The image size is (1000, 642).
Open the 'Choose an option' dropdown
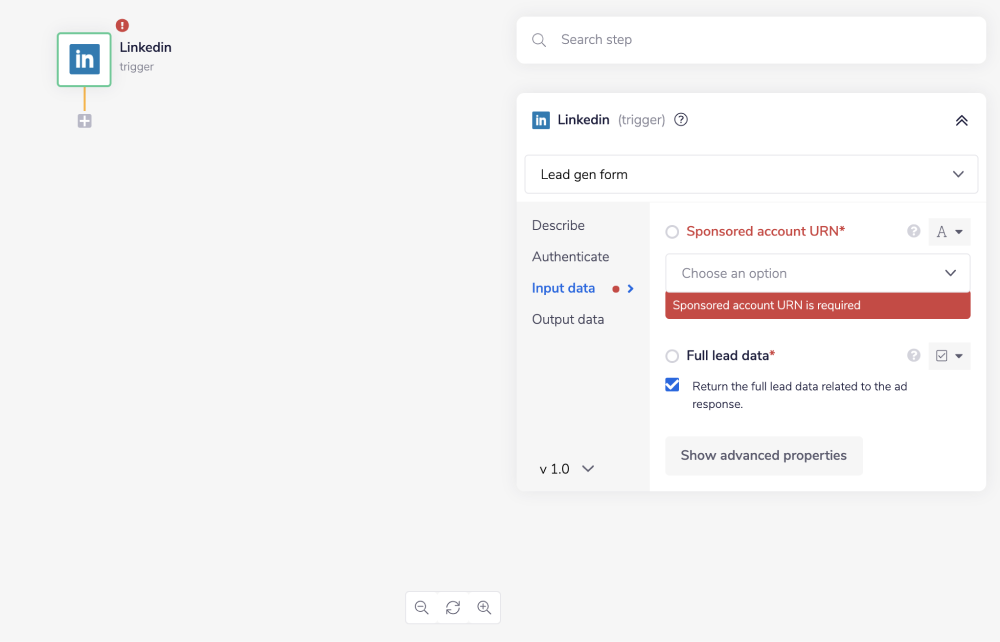click(817, 272)
